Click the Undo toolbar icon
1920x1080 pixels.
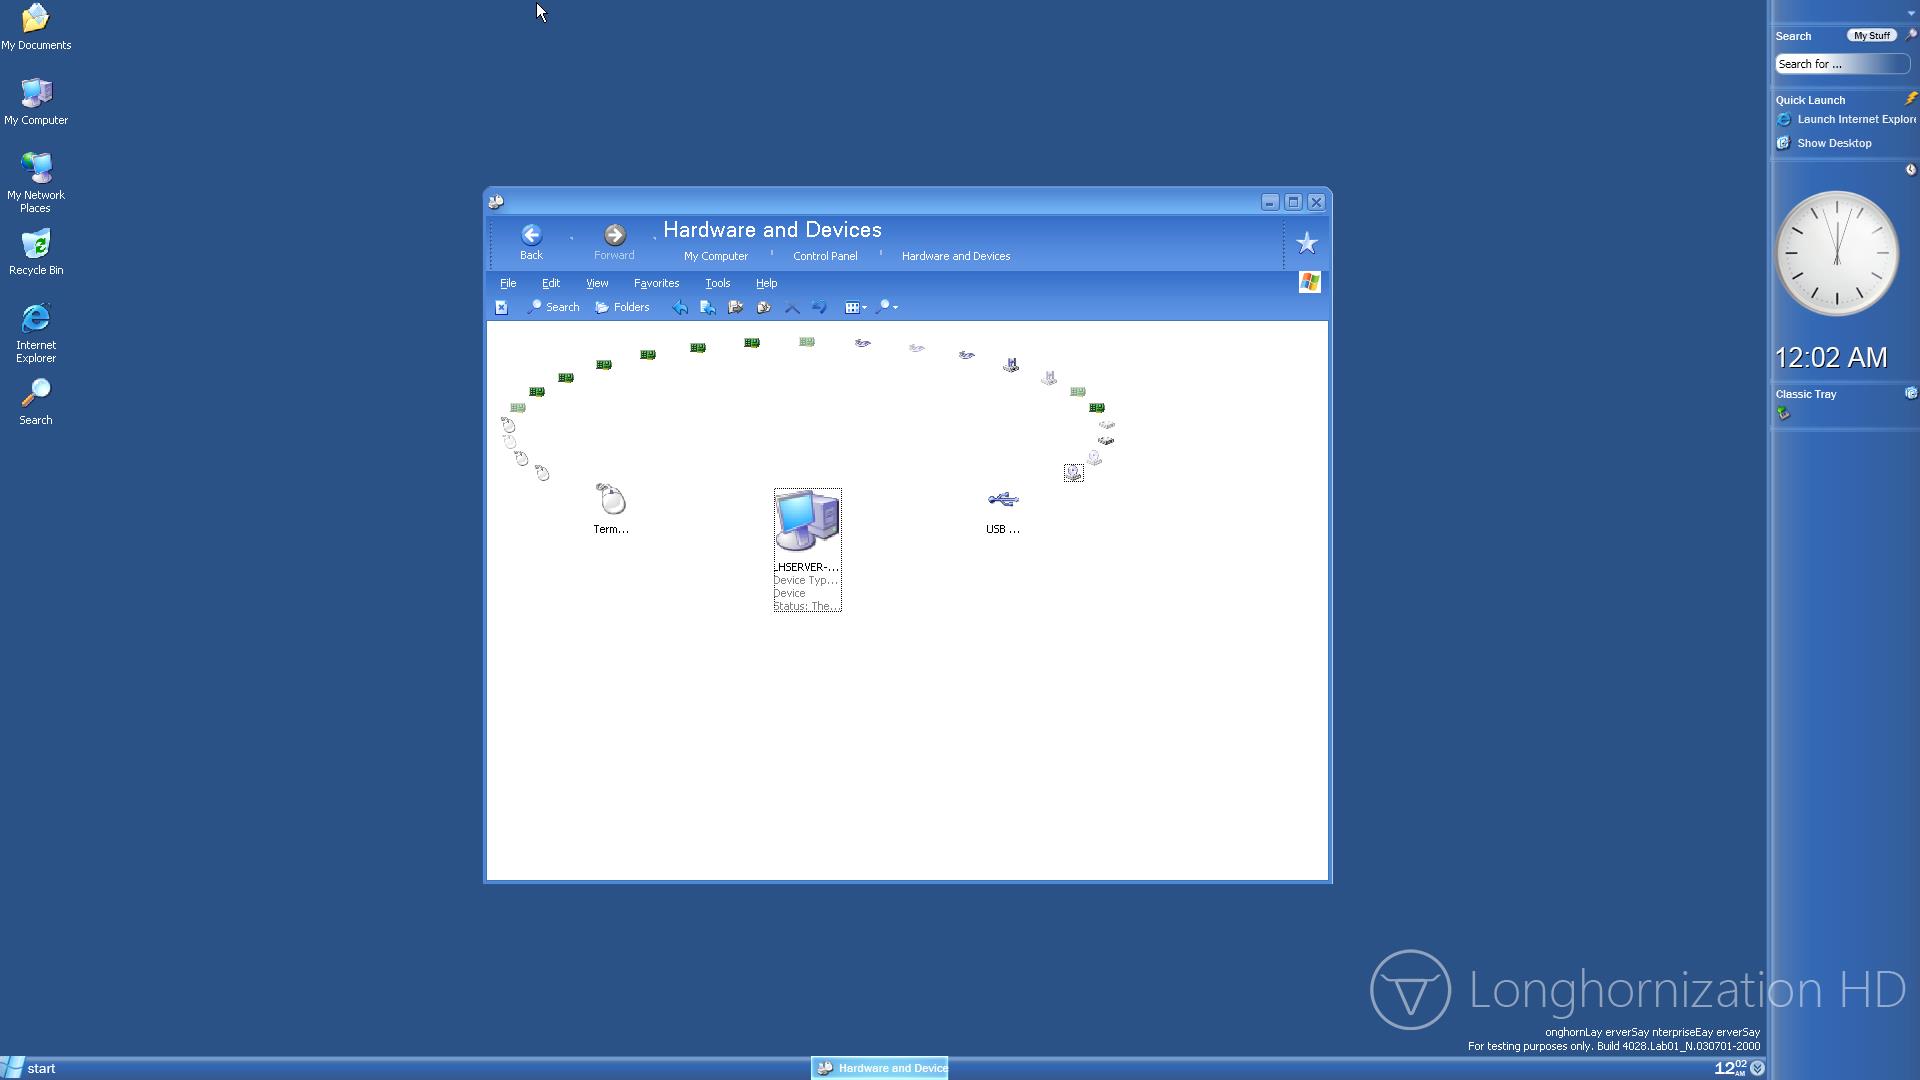tap(819, 307)
